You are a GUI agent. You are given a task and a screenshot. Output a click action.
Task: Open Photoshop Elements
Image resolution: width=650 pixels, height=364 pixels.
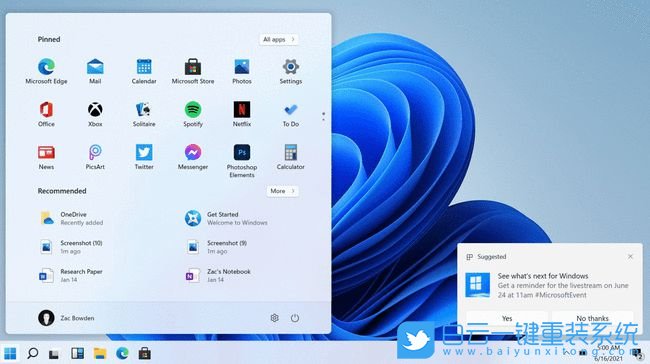242,160
